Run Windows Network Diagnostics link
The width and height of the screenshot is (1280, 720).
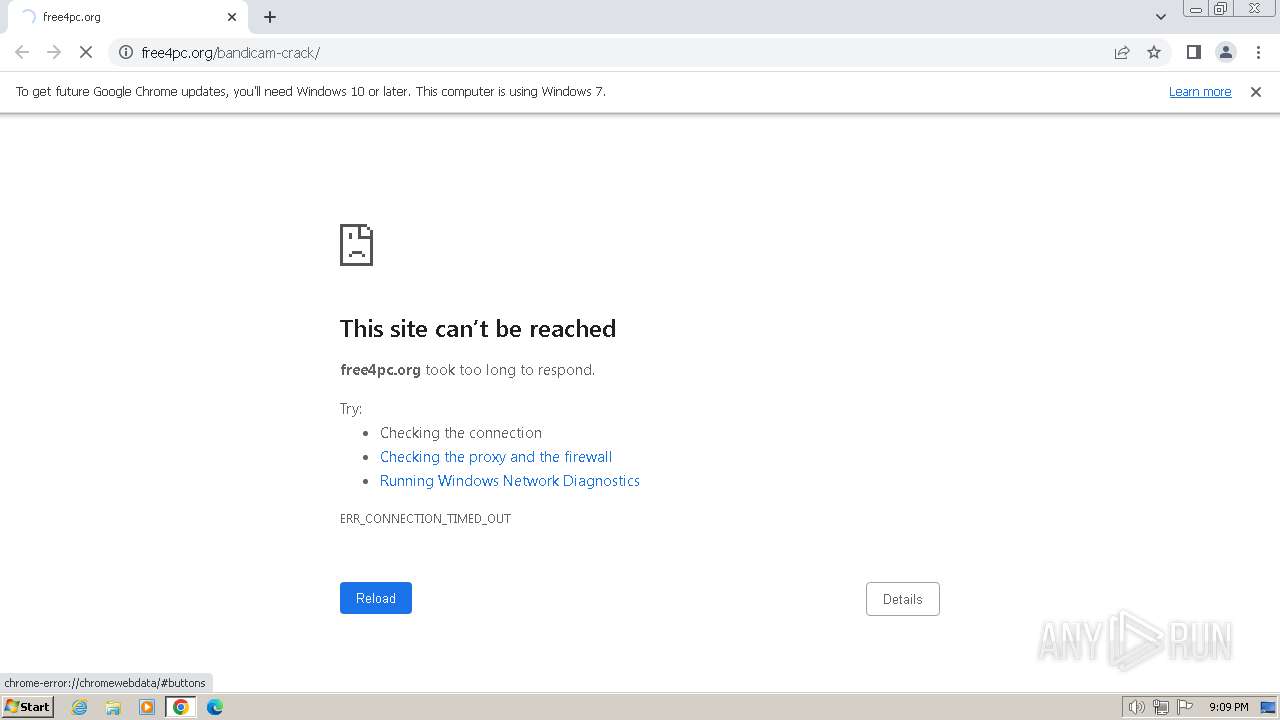point(510,481)
